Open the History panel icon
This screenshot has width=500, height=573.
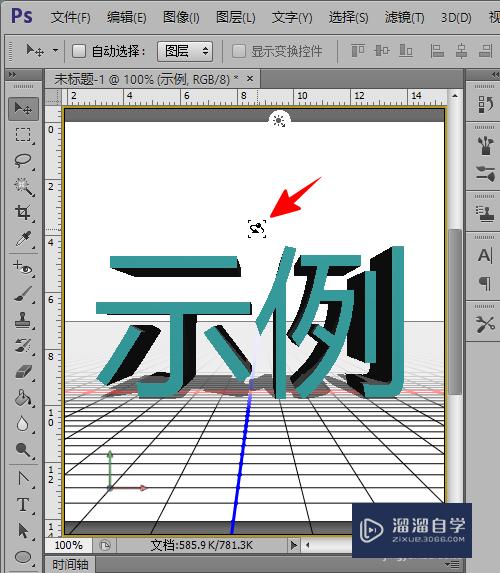click(x=485, y=105)
